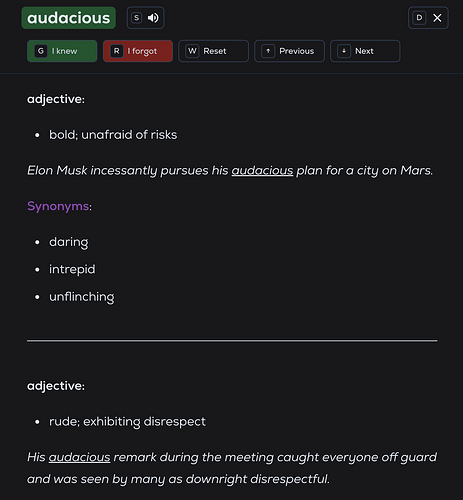Close the word card with X
Image resolution: width=463 pixels, height=500 pixels.
[437, 18]
